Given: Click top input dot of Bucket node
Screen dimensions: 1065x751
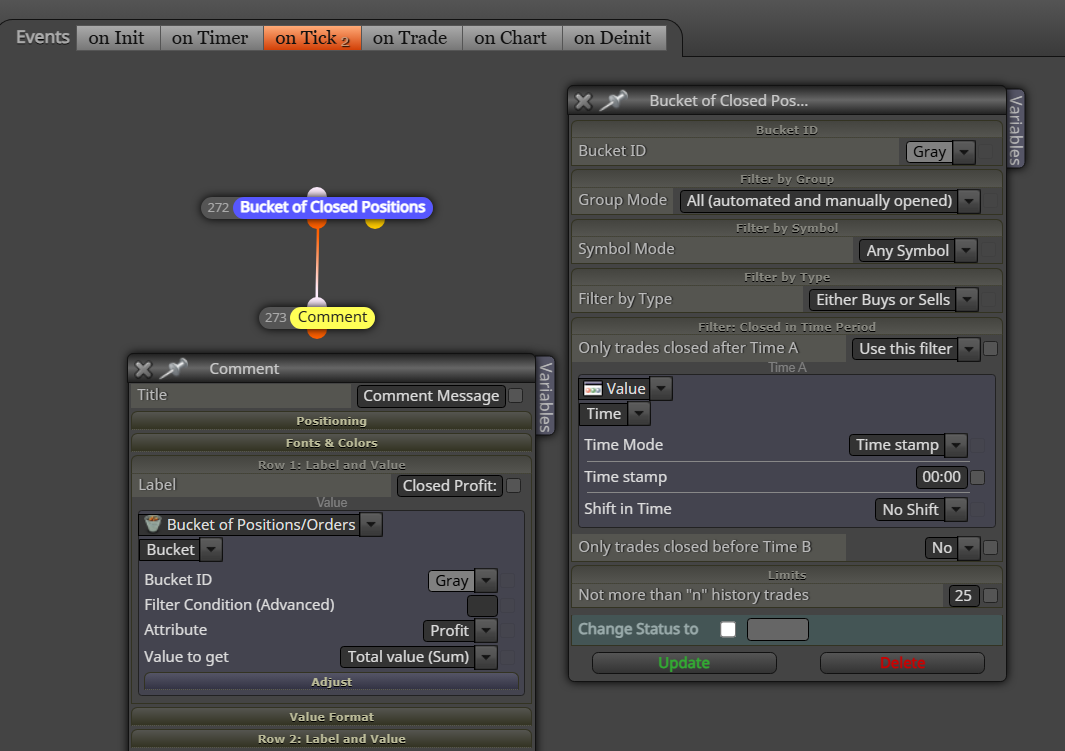Looking at the screenshot, I should (x=317, y=194).
